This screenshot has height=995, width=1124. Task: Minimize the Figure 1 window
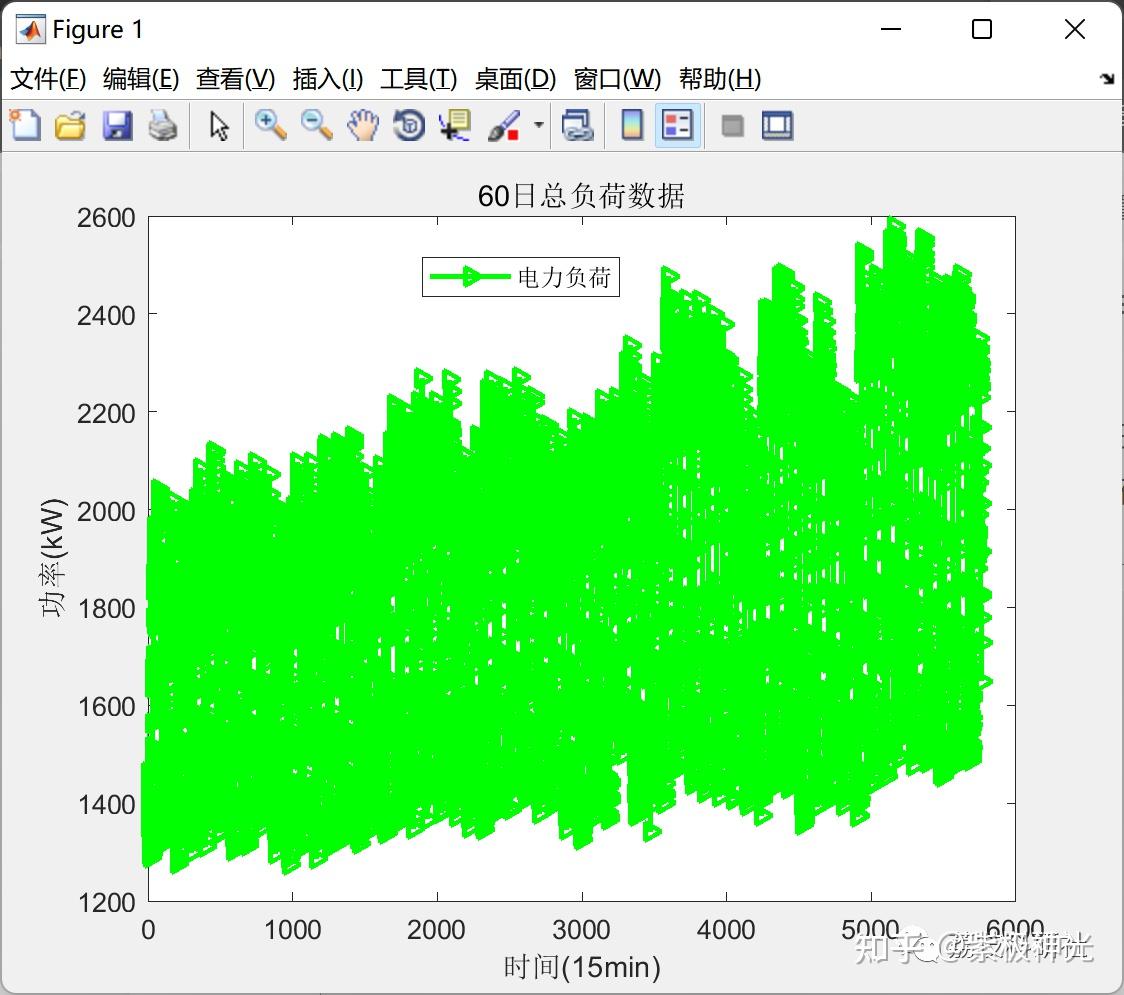890,29
